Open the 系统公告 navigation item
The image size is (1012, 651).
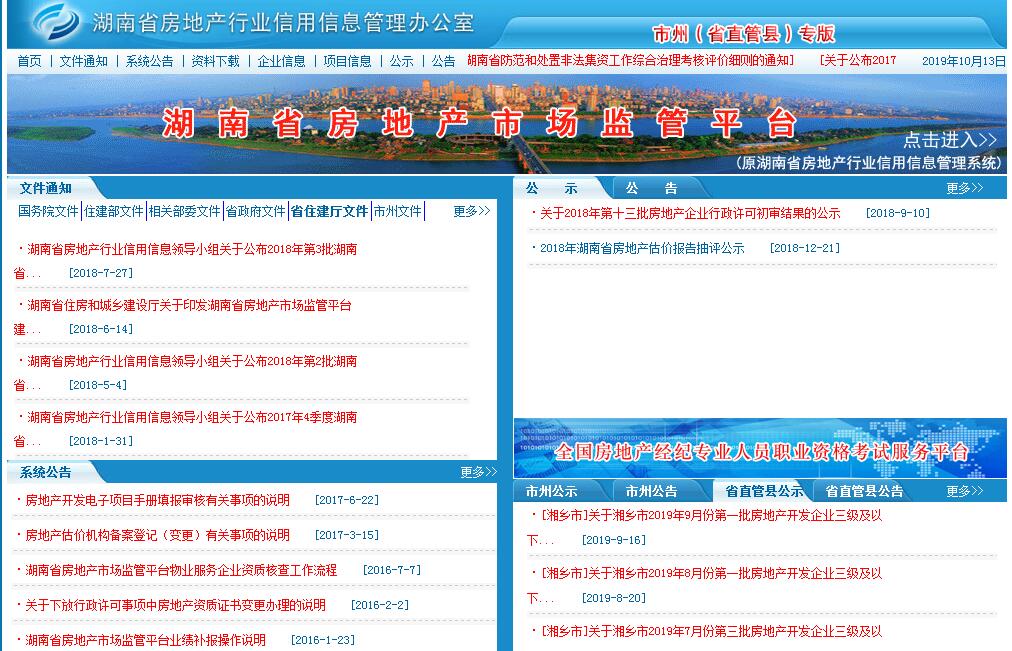click(149, 61)
